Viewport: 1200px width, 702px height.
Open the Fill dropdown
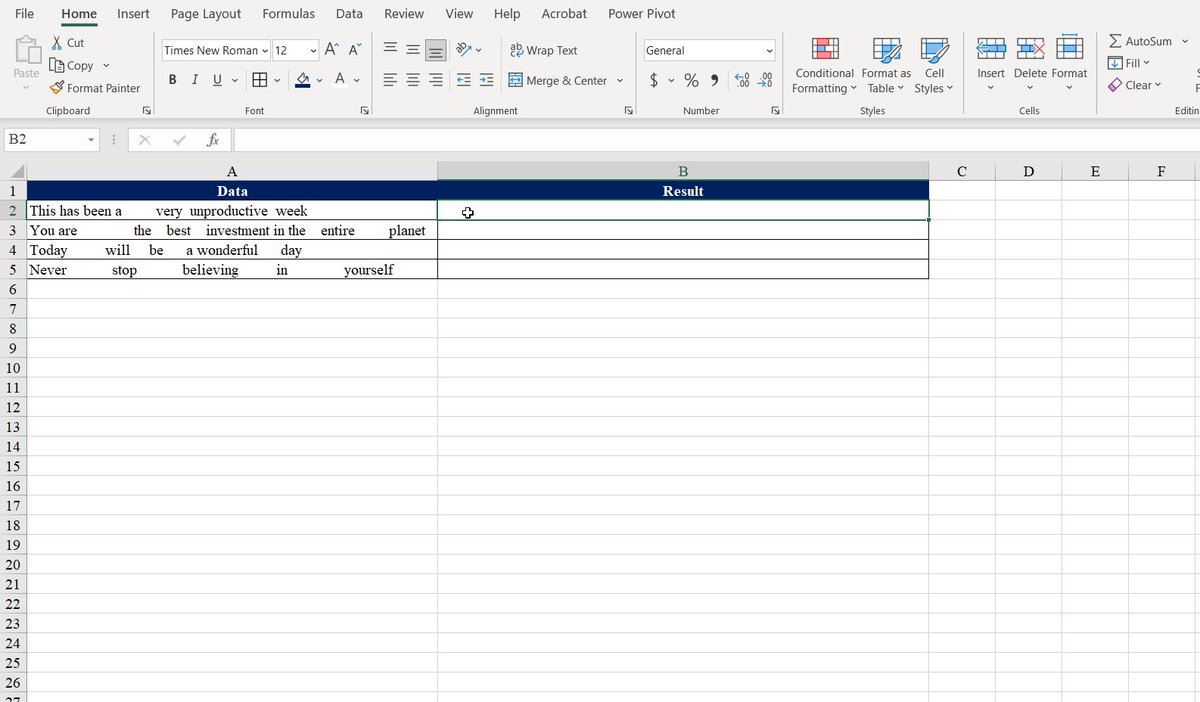click(1129, 63)
